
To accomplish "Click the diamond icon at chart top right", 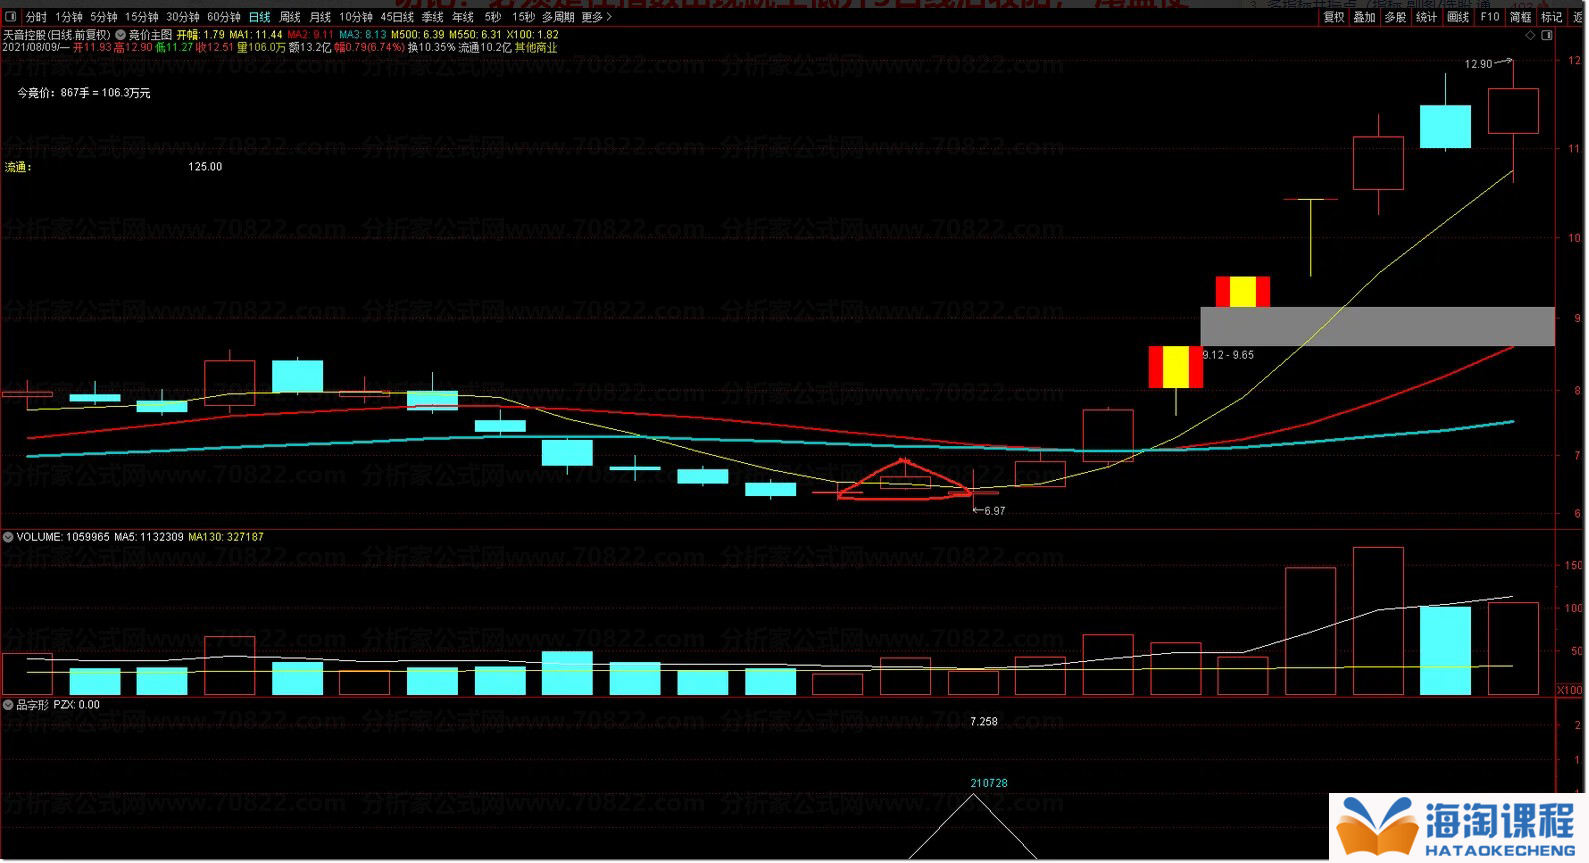I will [1530, 35].
